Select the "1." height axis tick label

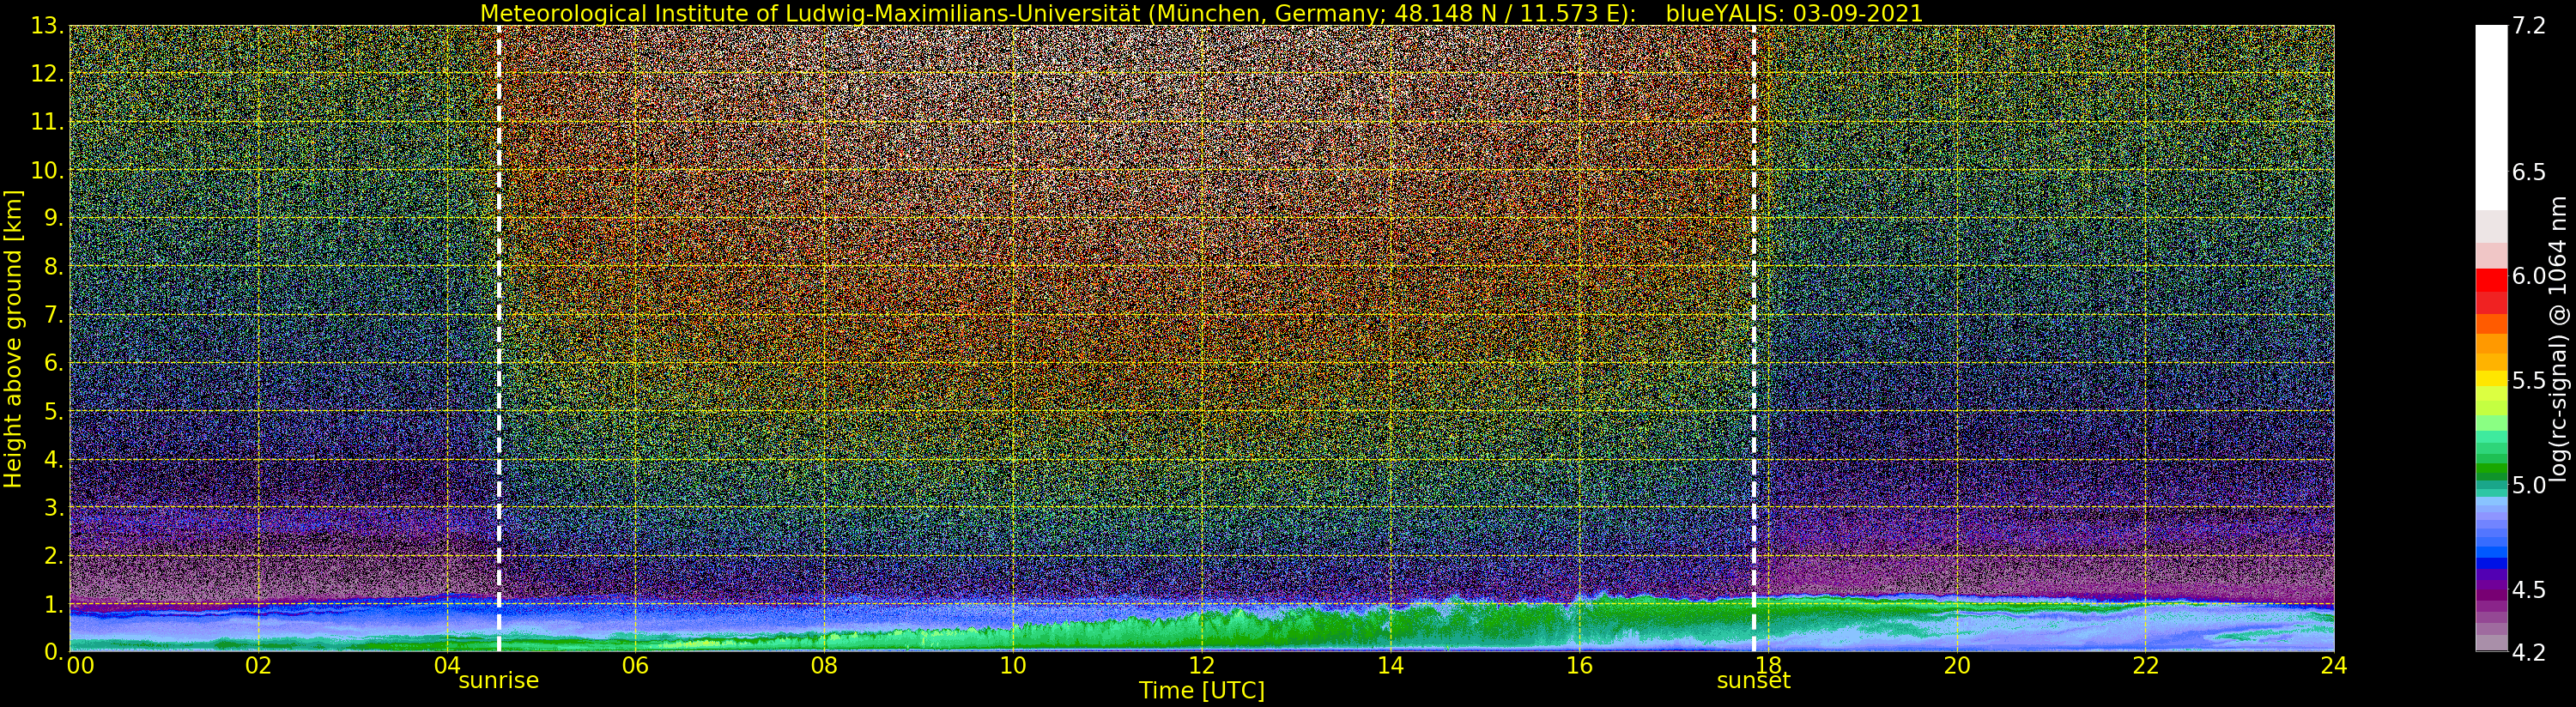click(53, 604)
